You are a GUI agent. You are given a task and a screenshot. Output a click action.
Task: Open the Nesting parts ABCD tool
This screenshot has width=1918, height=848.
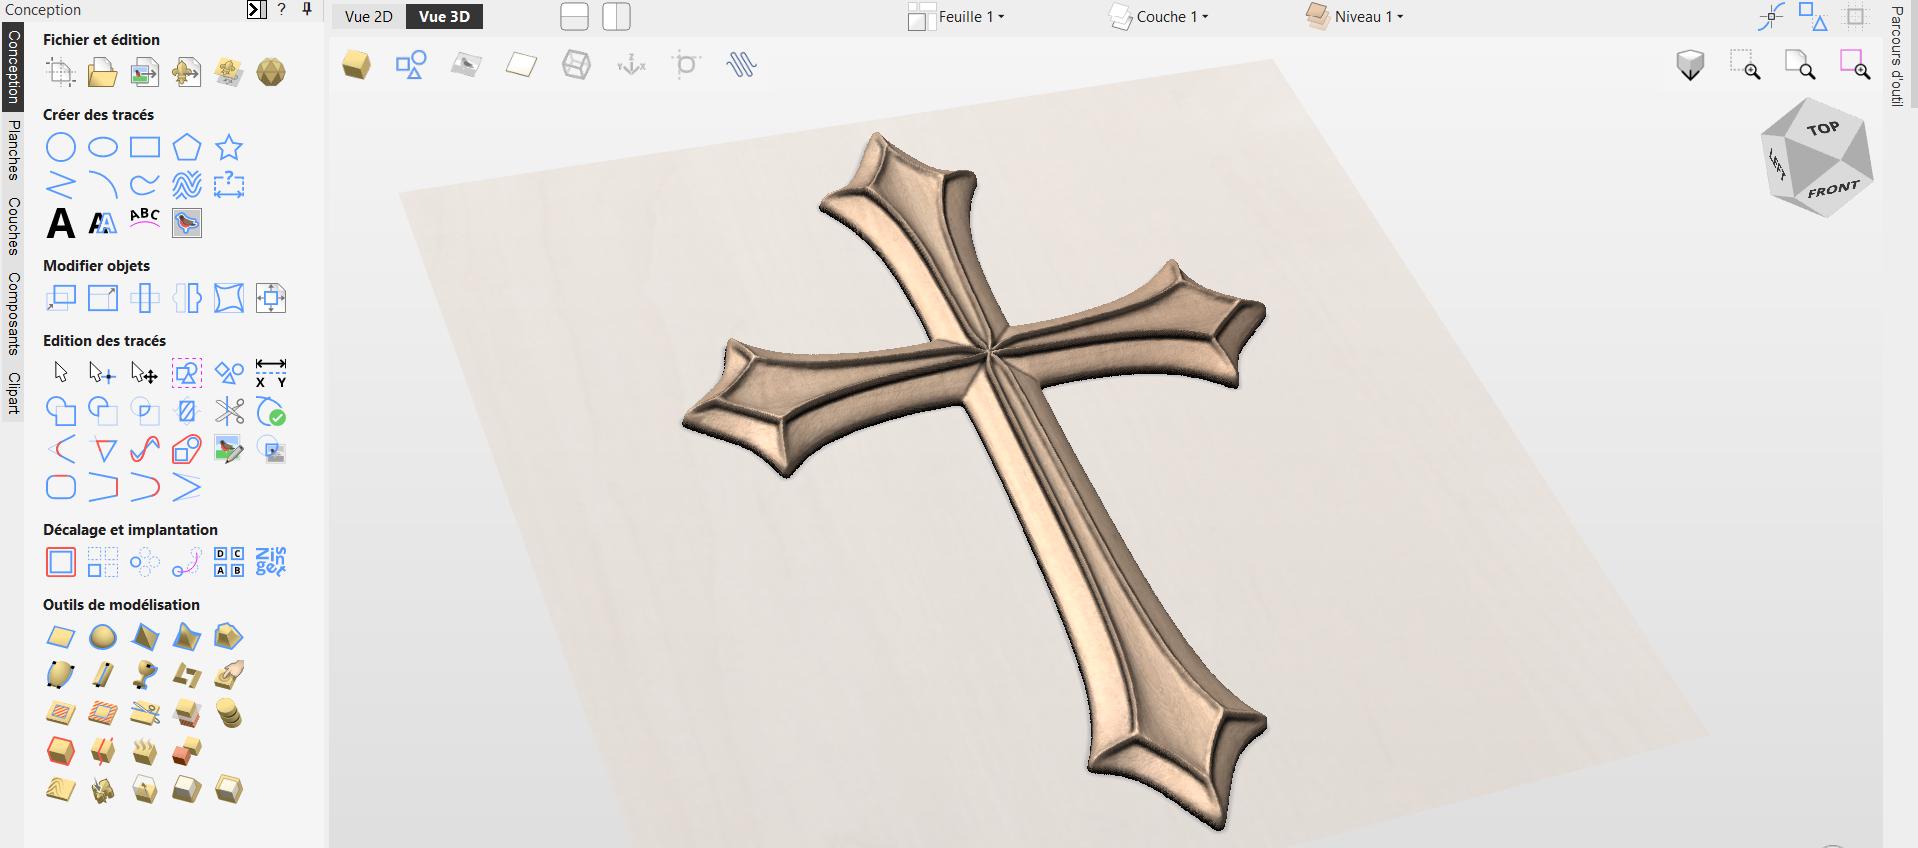229,562
